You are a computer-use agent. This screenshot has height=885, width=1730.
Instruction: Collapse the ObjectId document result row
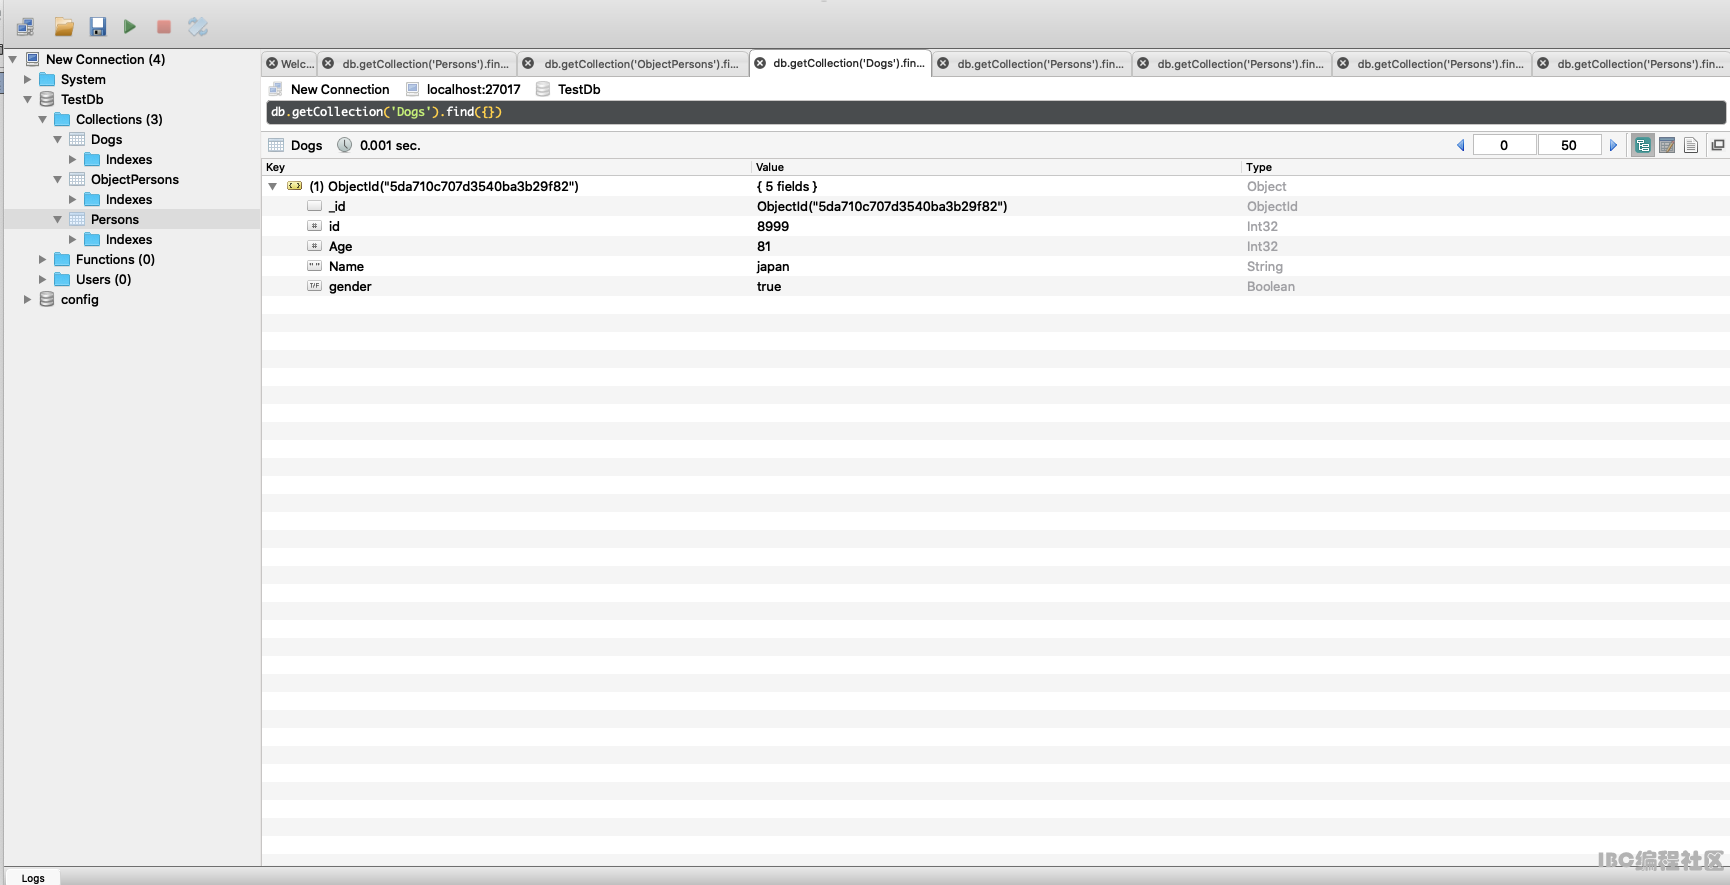click(272, 186)
